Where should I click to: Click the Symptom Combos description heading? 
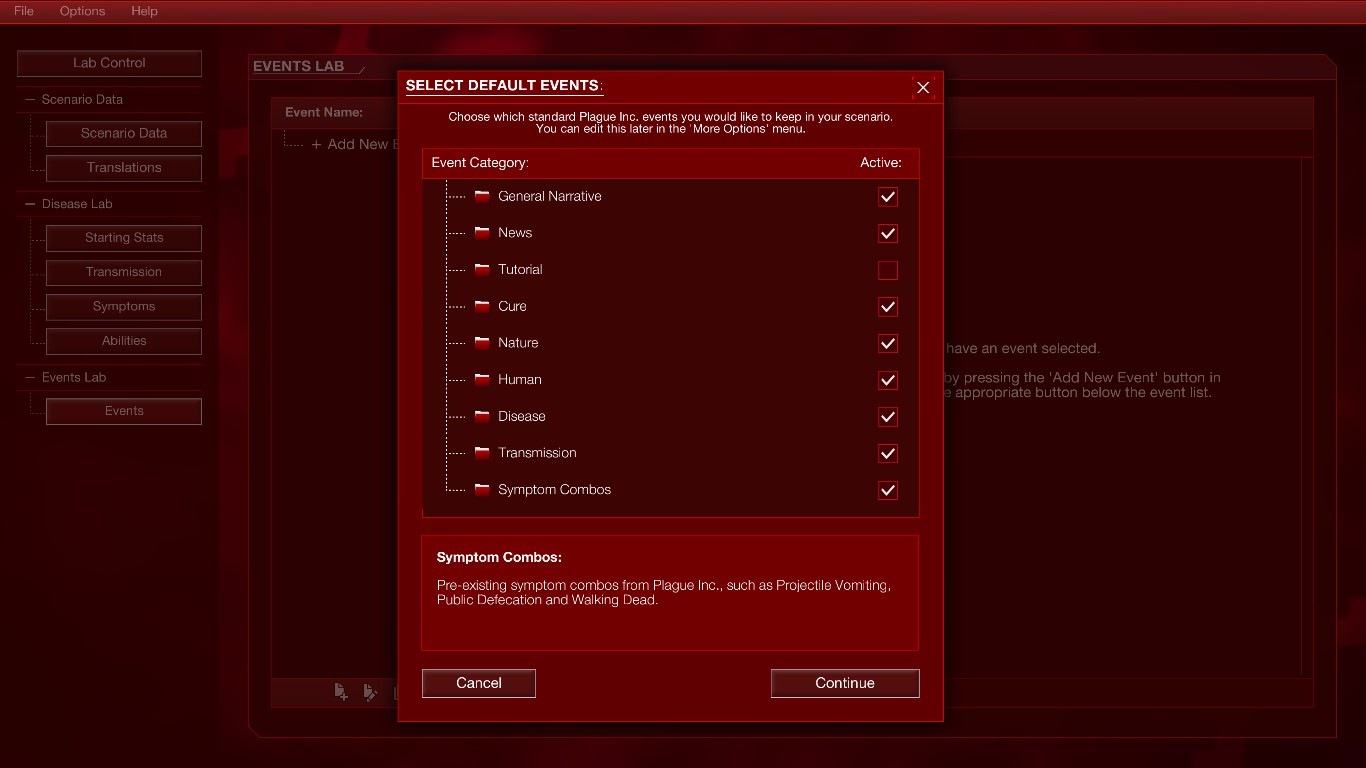[499, 557]
